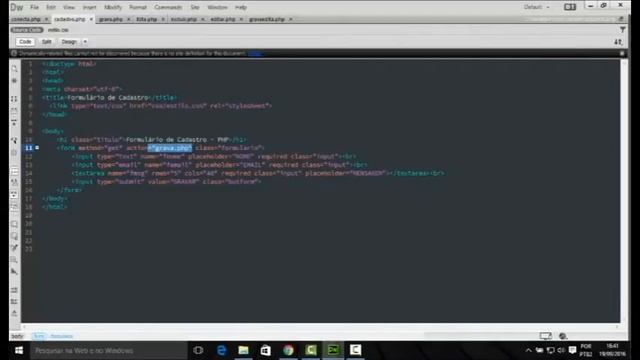
Task: Click the filter related files funnel icon
Action: click(x=622, y=29)
